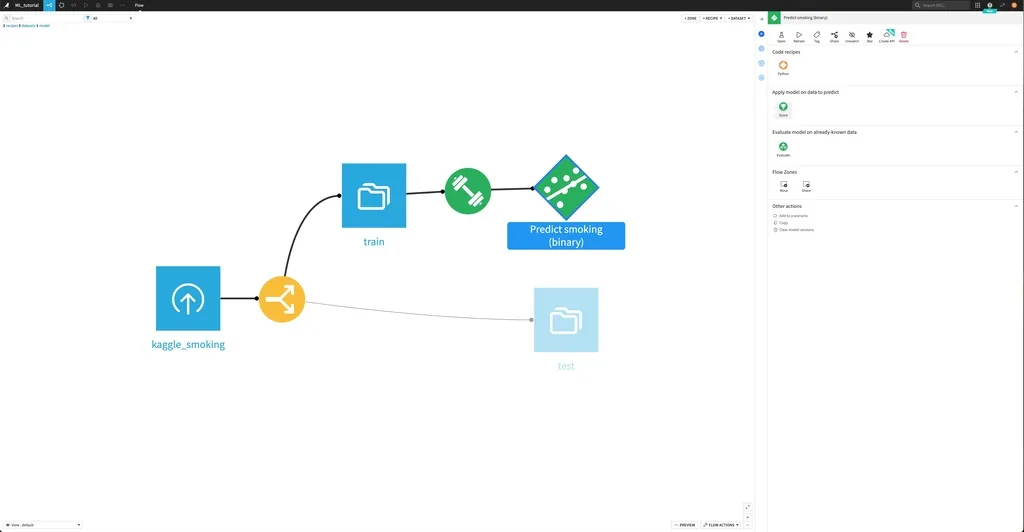1024x532 pixels.
Task: Open the All filter dropdown
Action: (108, 18)
